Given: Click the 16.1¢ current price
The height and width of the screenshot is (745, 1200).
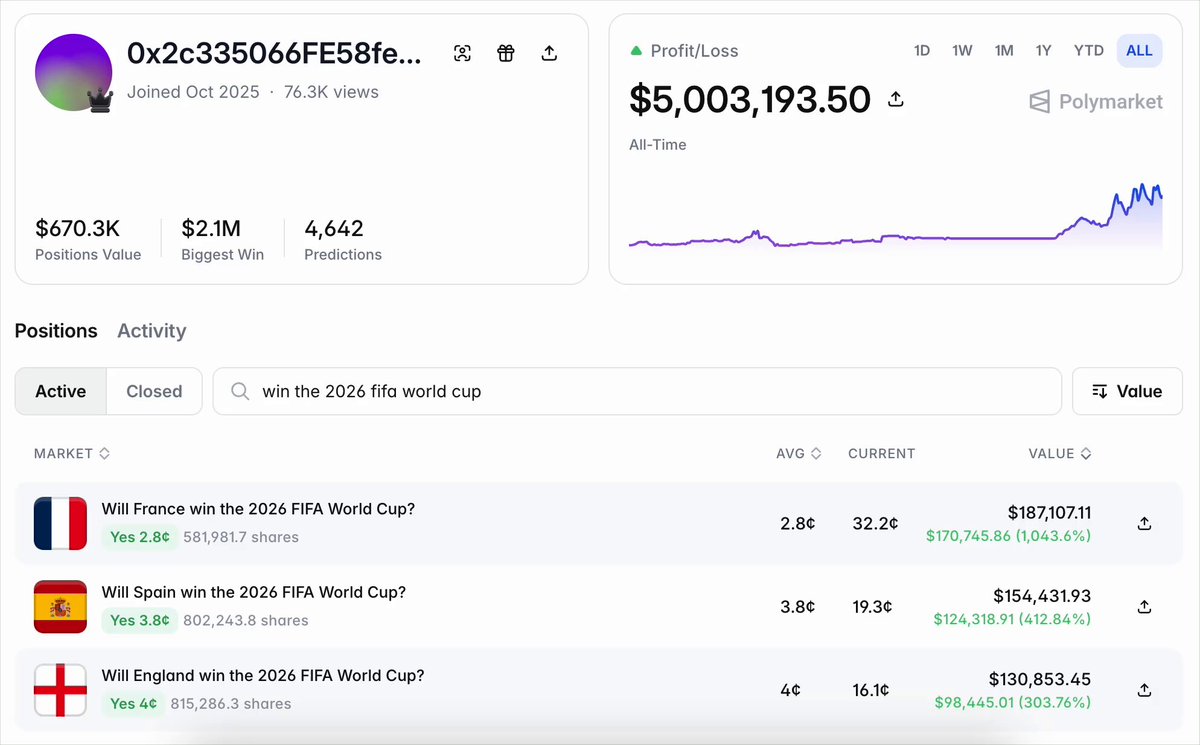Looking at the screenshot, I should pyautogui.click(x=872, y=690).
